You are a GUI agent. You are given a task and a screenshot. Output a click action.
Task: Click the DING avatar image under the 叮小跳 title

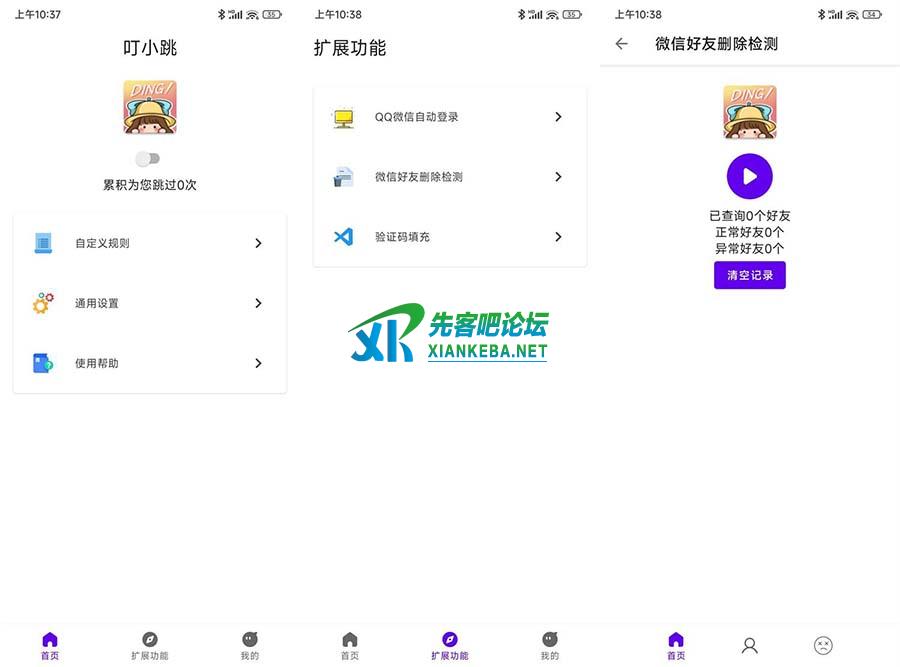[x=150, y=107]
